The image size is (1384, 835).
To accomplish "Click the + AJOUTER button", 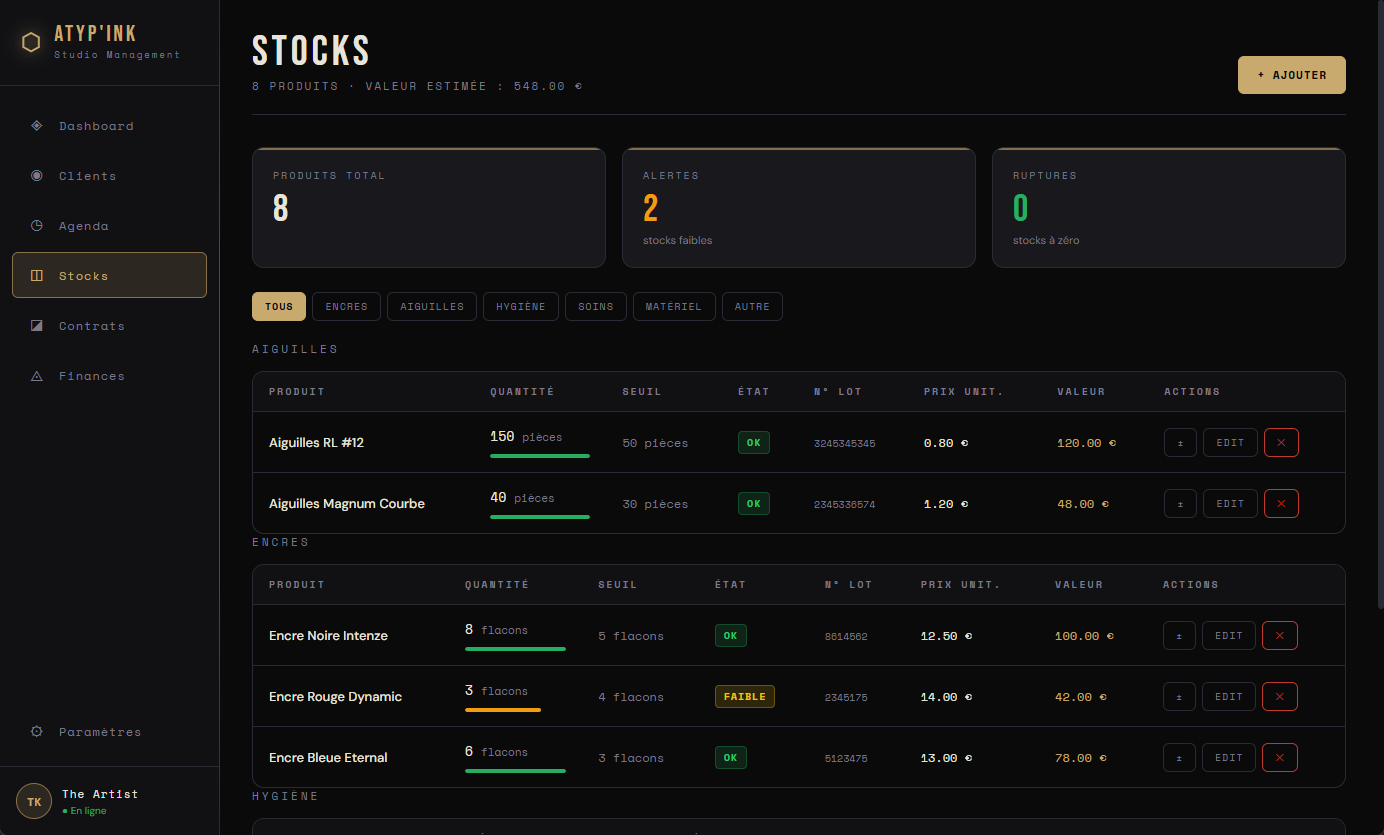I will [x=1292, y=75].
